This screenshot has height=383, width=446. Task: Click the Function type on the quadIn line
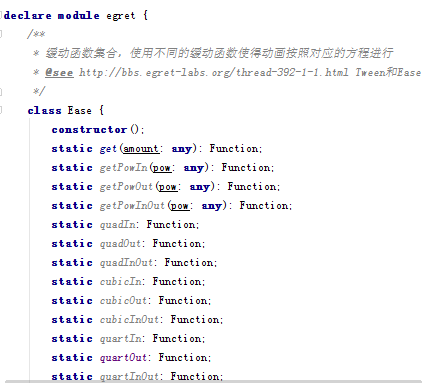coord(171,224)
